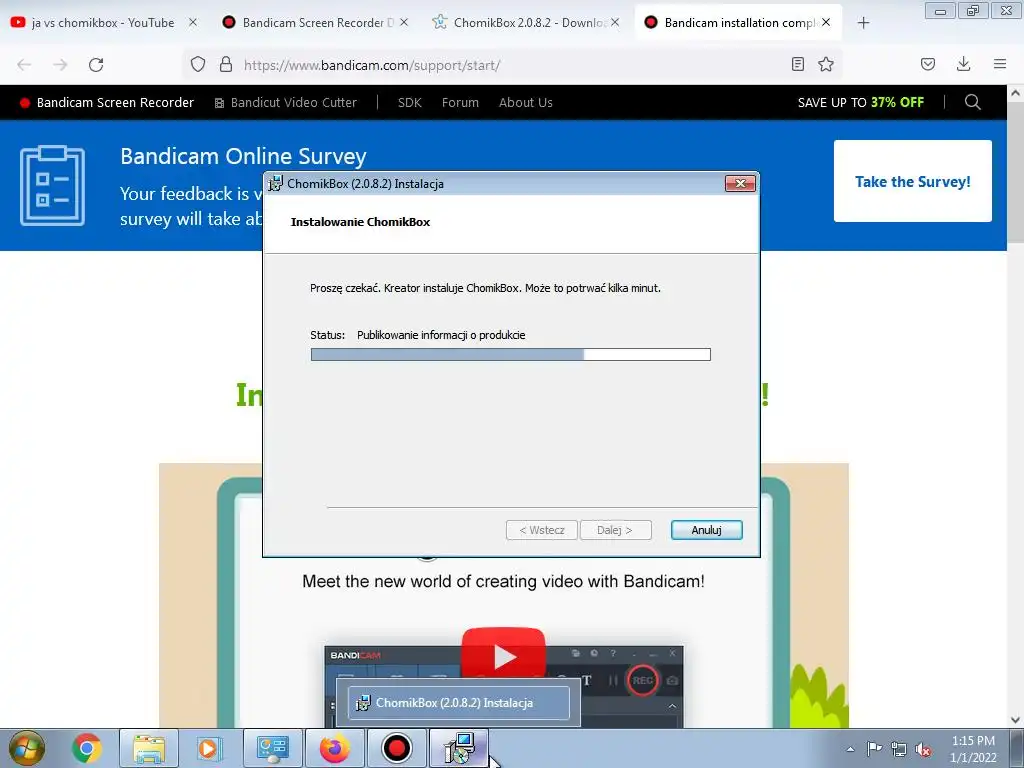Select the Bandicam installation complete tab
The image size is (1024, 768).
click(739, 23)
